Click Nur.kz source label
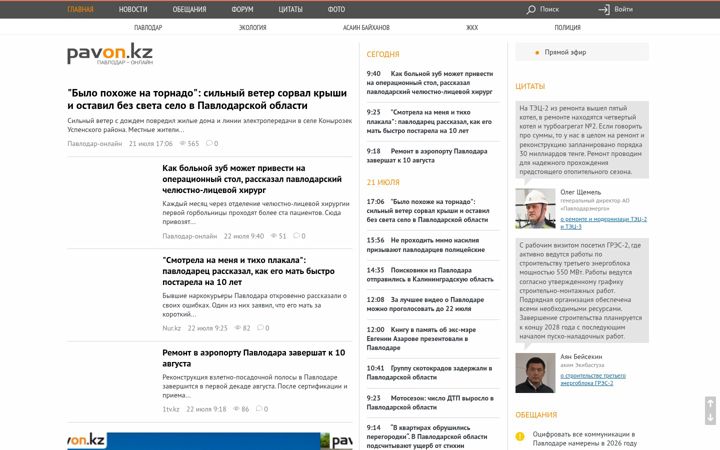The height and width of the screenshot is (450, 720). [x=171, y=328]
